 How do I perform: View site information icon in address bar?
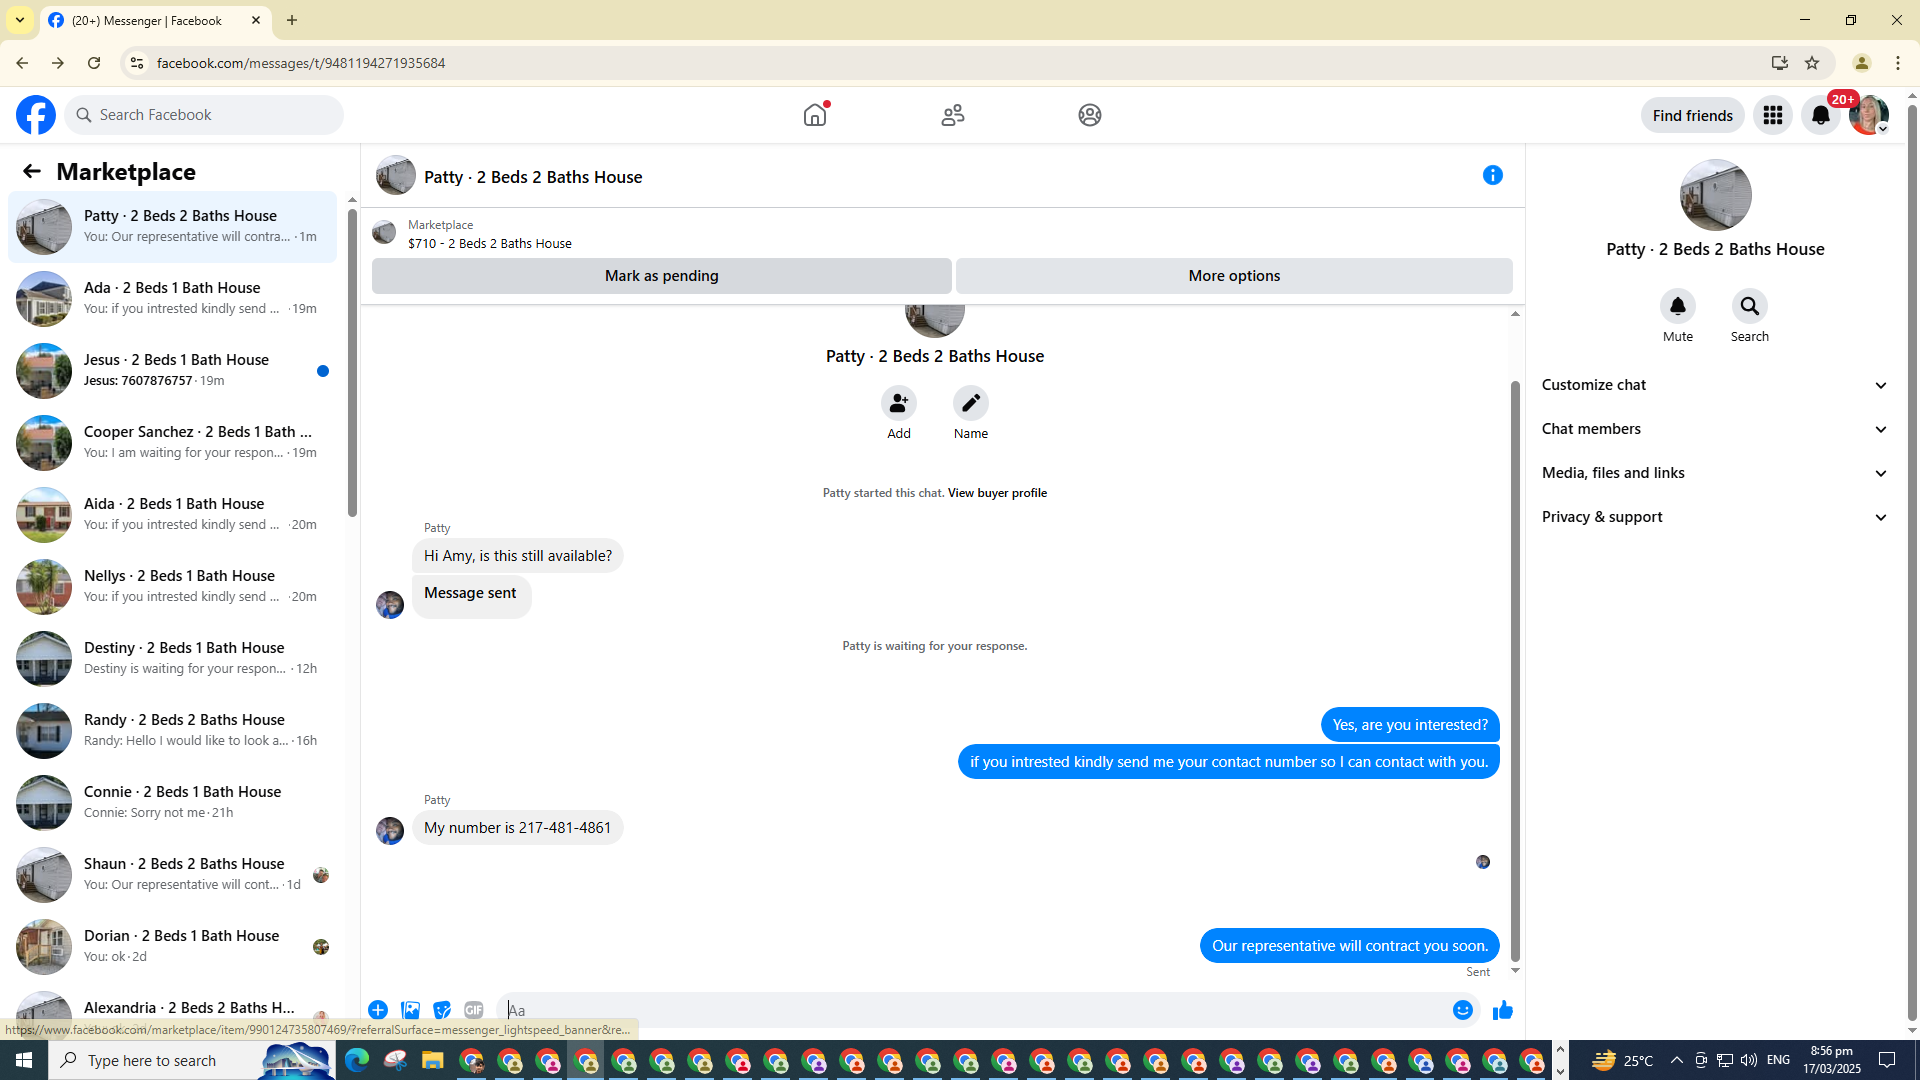coord(137,63)
